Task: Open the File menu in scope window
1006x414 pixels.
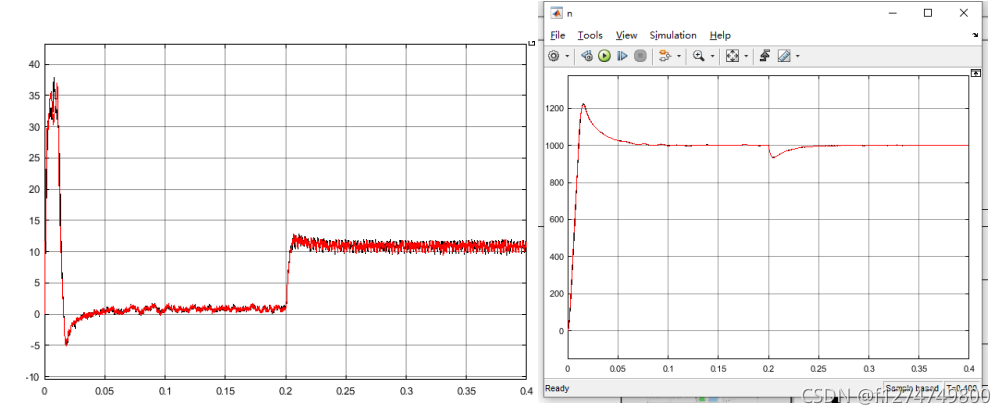Action: click(x=558, y=35)
